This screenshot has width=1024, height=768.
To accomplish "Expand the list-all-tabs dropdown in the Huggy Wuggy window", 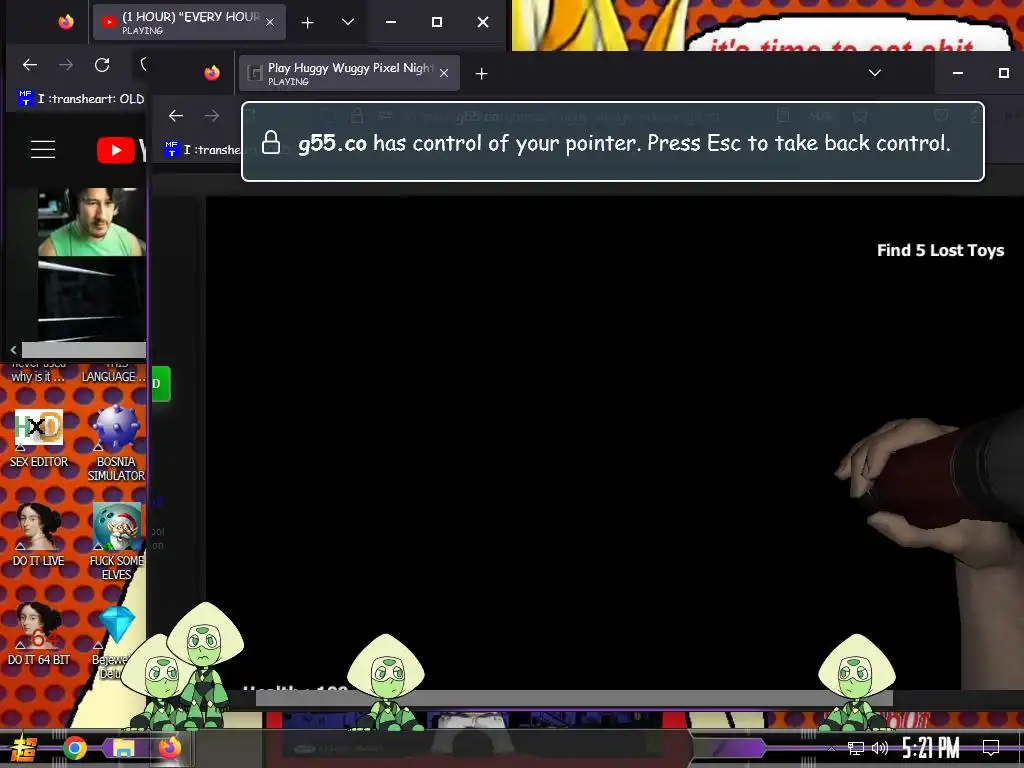I will (875, 72).
